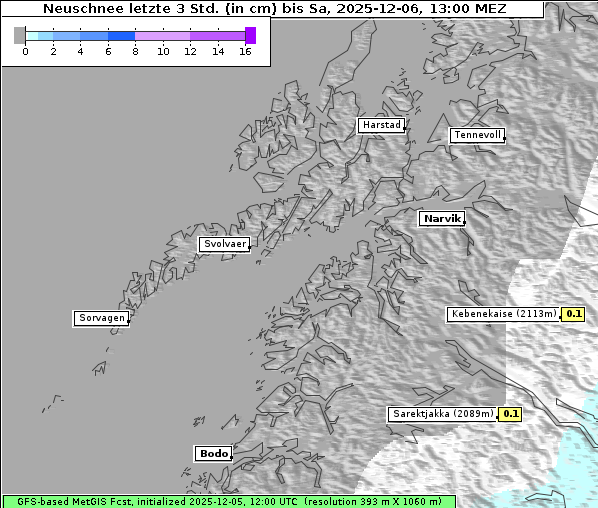Click the gray zero-snow swatch in legend
The width and height of the screenshot is (598, 508).
(19, 35)
